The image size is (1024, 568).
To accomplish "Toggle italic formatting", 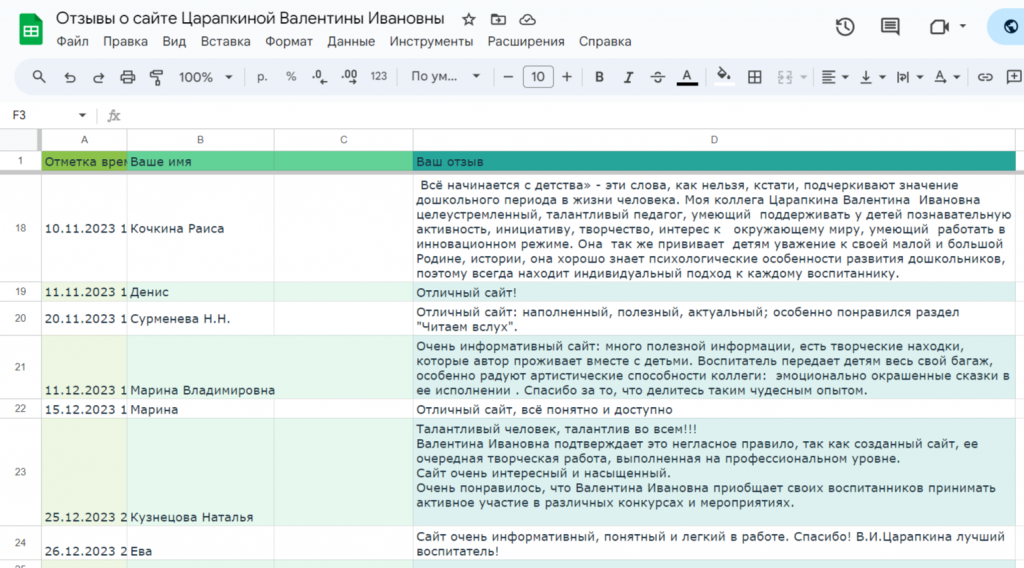I will (628, 77).
